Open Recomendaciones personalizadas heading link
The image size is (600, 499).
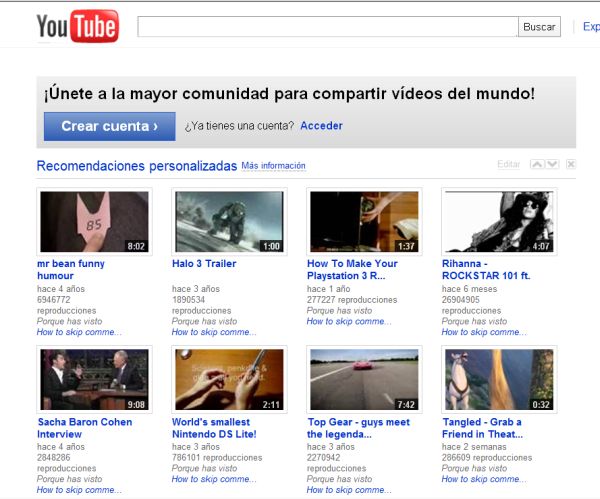[137, 166]
